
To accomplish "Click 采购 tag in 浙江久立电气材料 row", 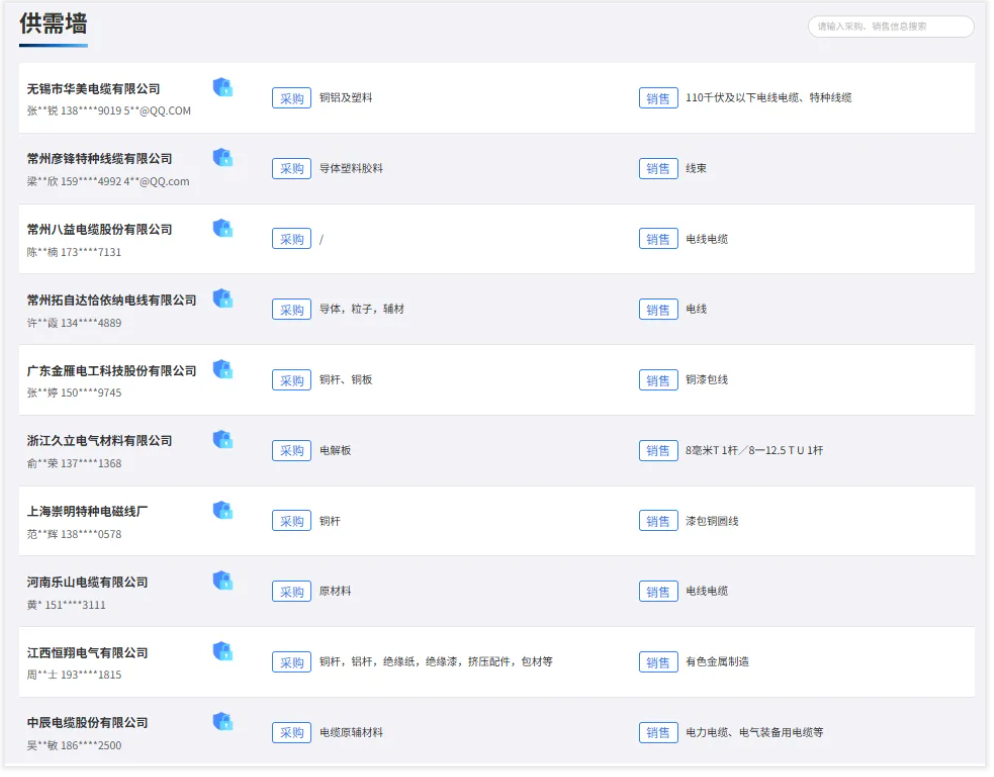I will [x=292, y=451].
